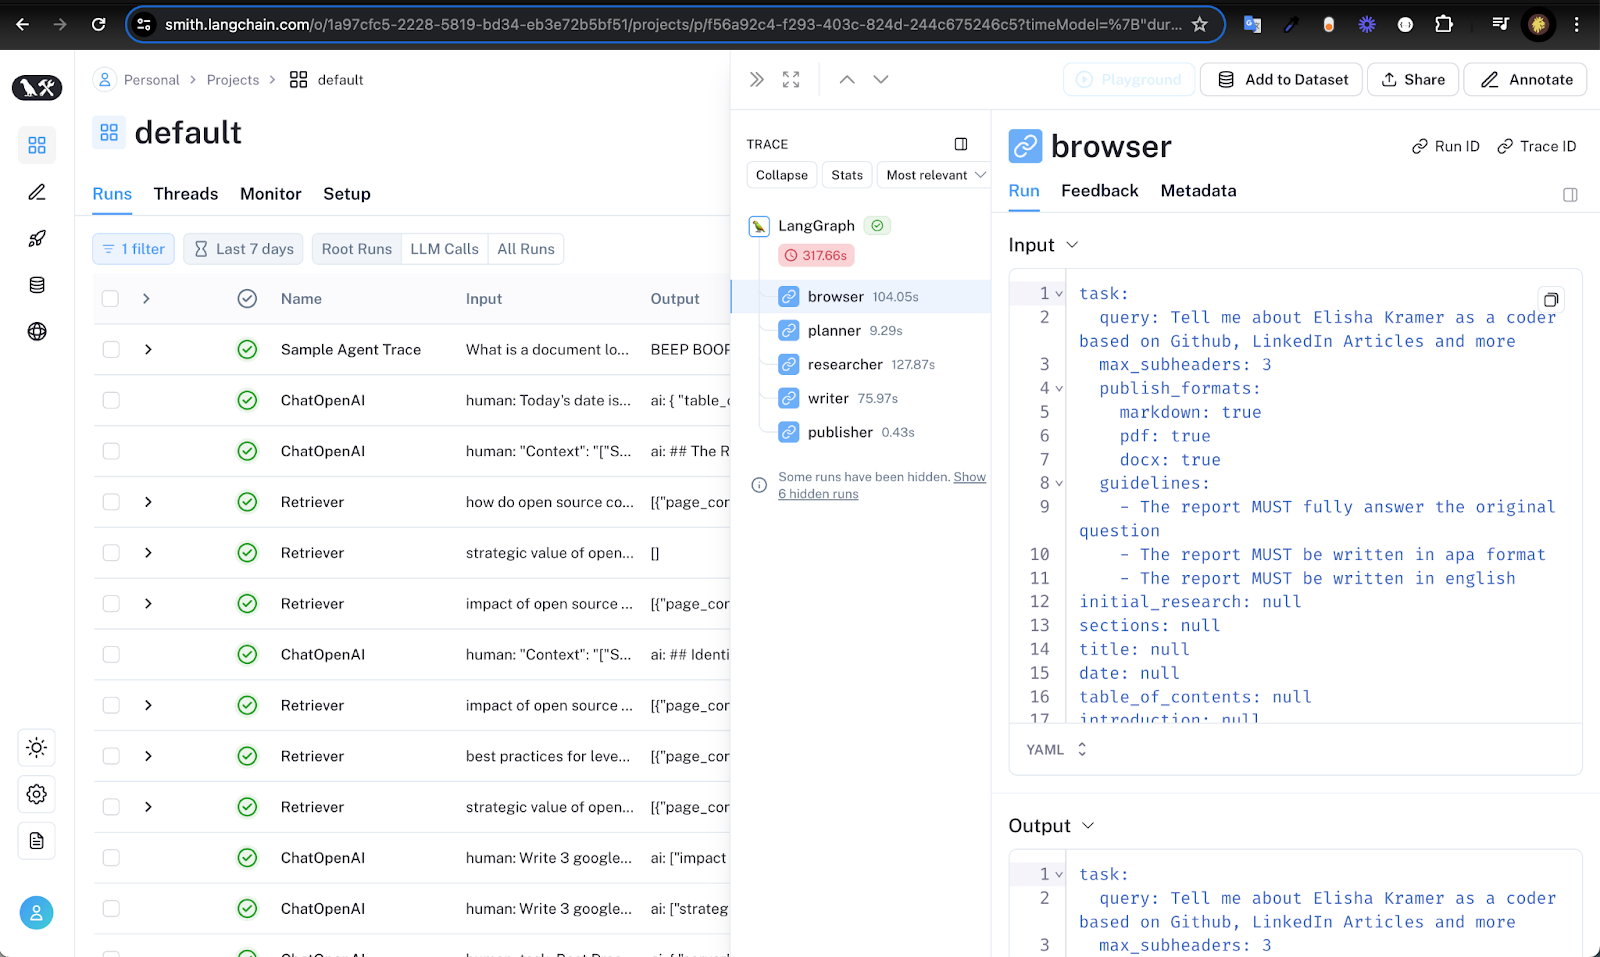
Task: Check the Sample Agent Trace row checkbox
Action: coord(111,350)
